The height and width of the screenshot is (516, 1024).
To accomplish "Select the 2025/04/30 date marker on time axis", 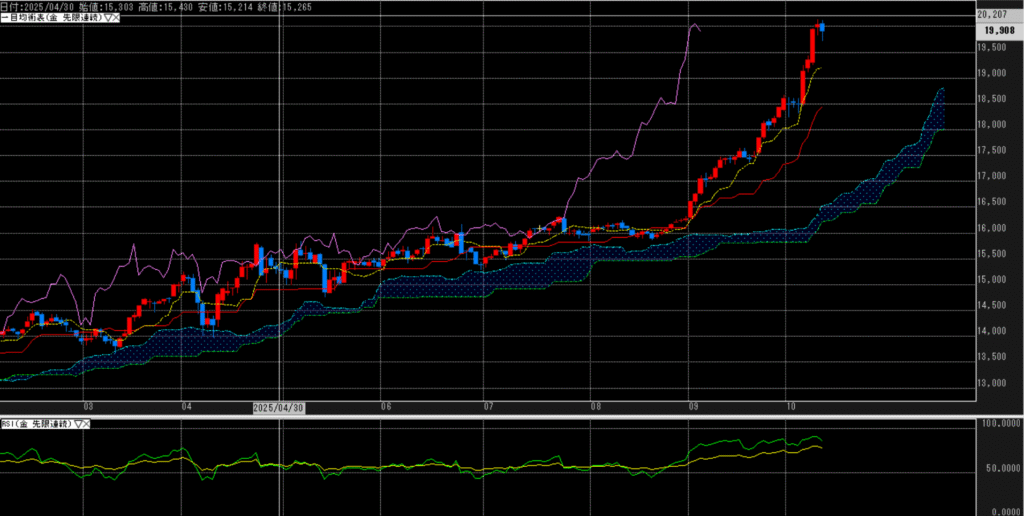I will (277, 408).
